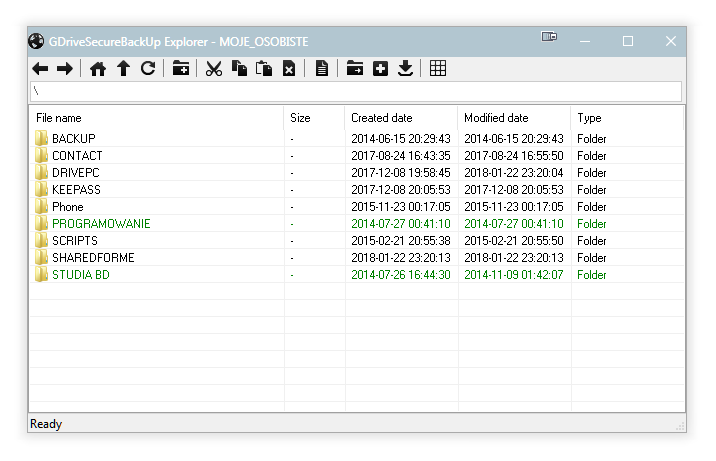Maximize the Explorer window

click(628, 41)
